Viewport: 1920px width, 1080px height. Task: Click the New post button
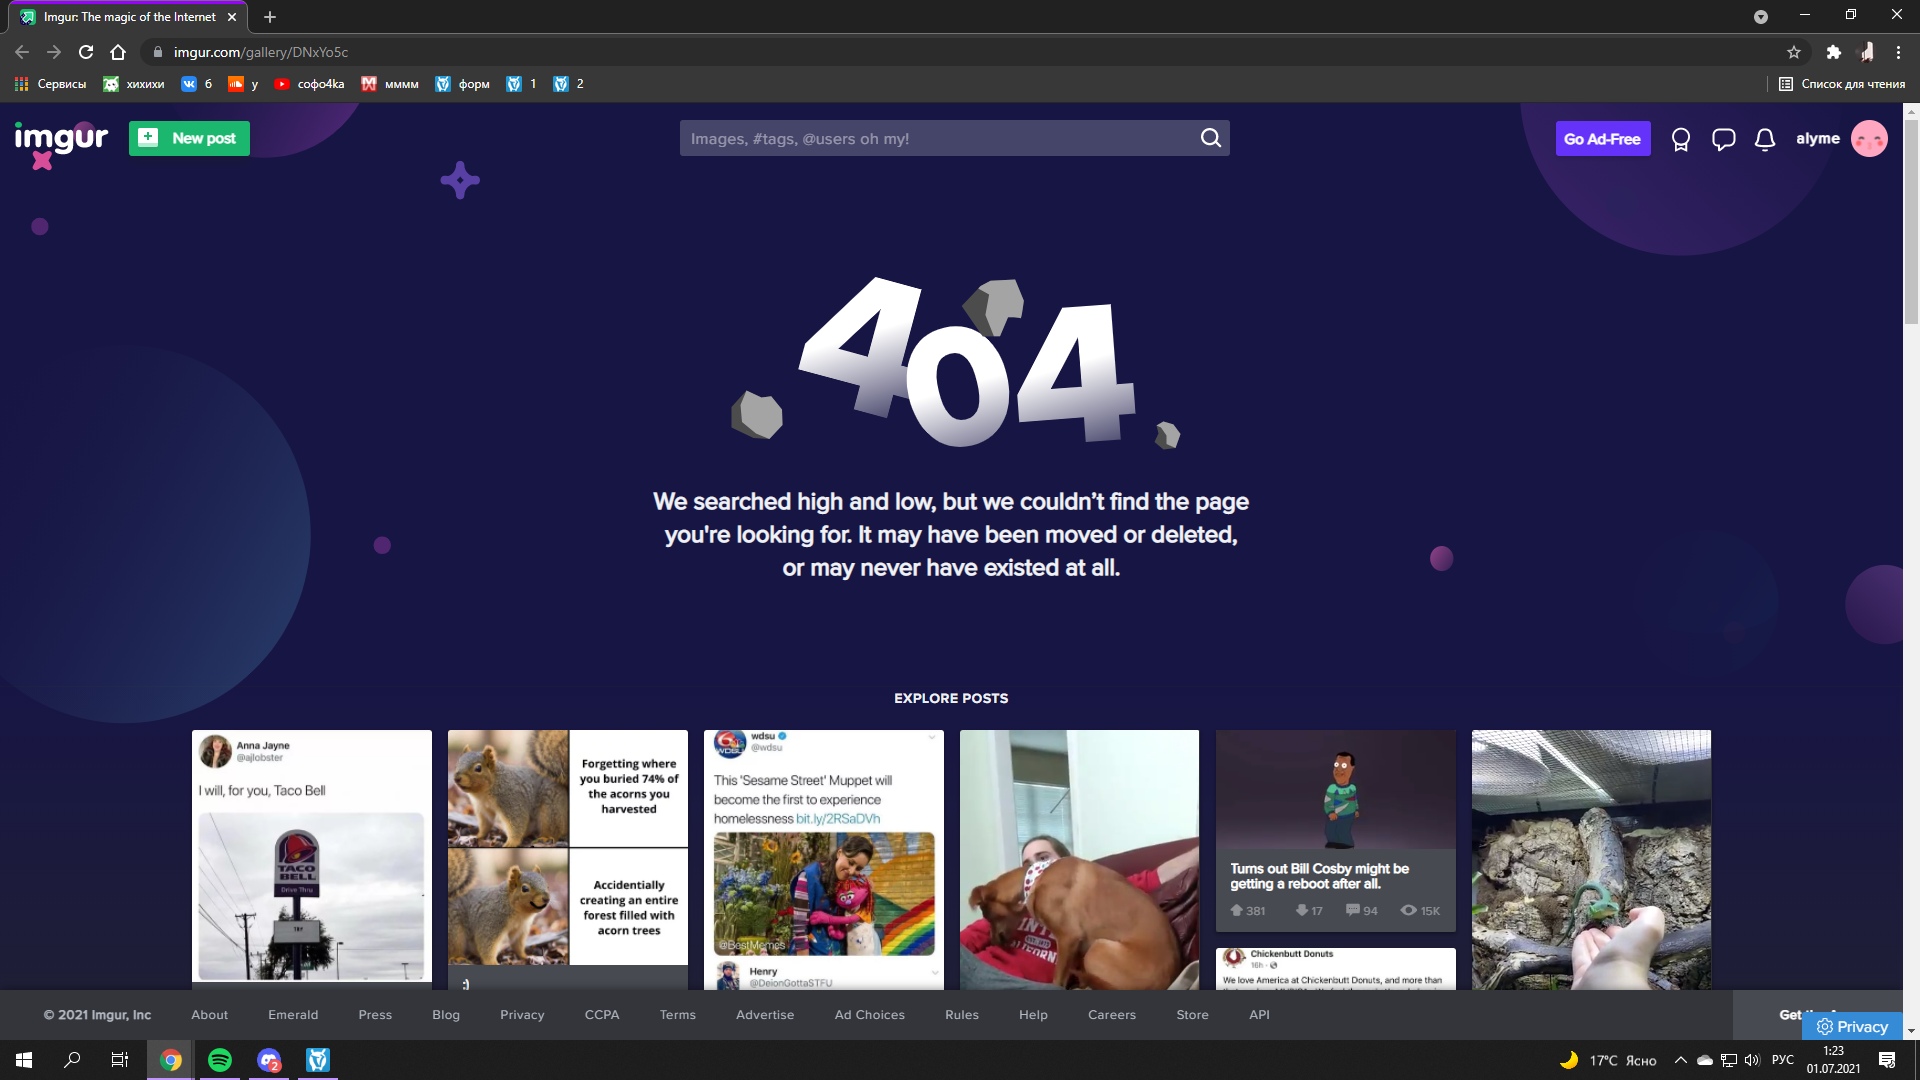(189, 138)
